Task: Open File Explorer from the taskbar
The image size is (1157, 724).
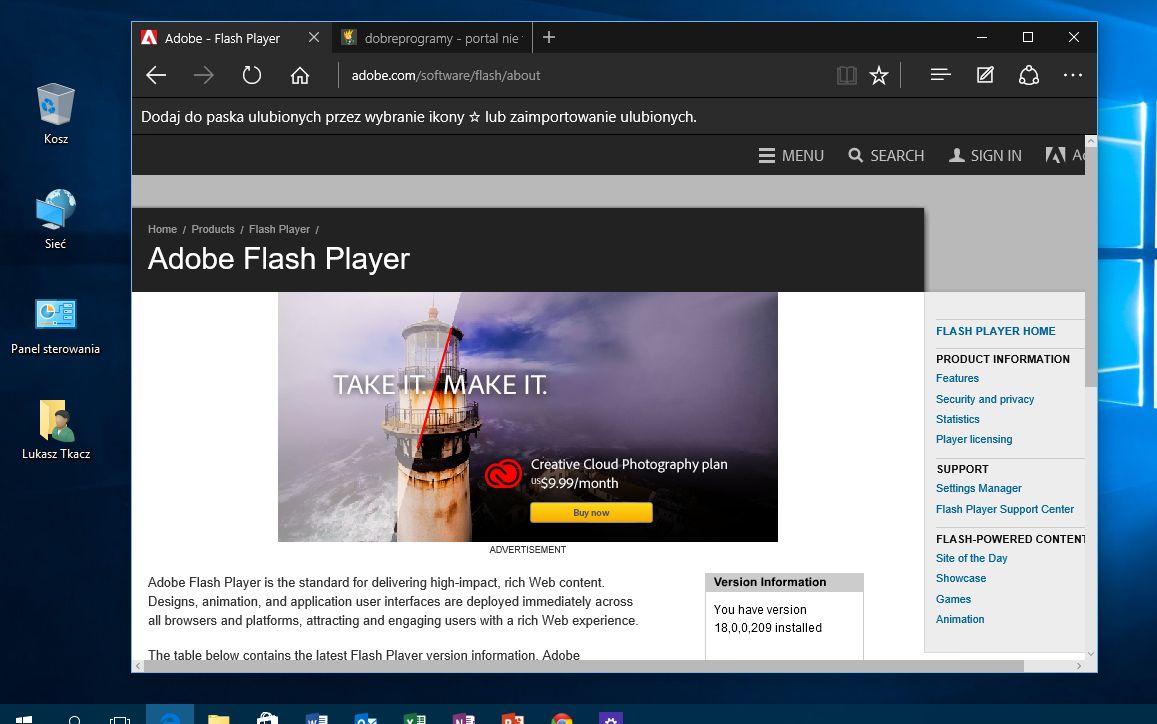Action: (x=218, y=718)
